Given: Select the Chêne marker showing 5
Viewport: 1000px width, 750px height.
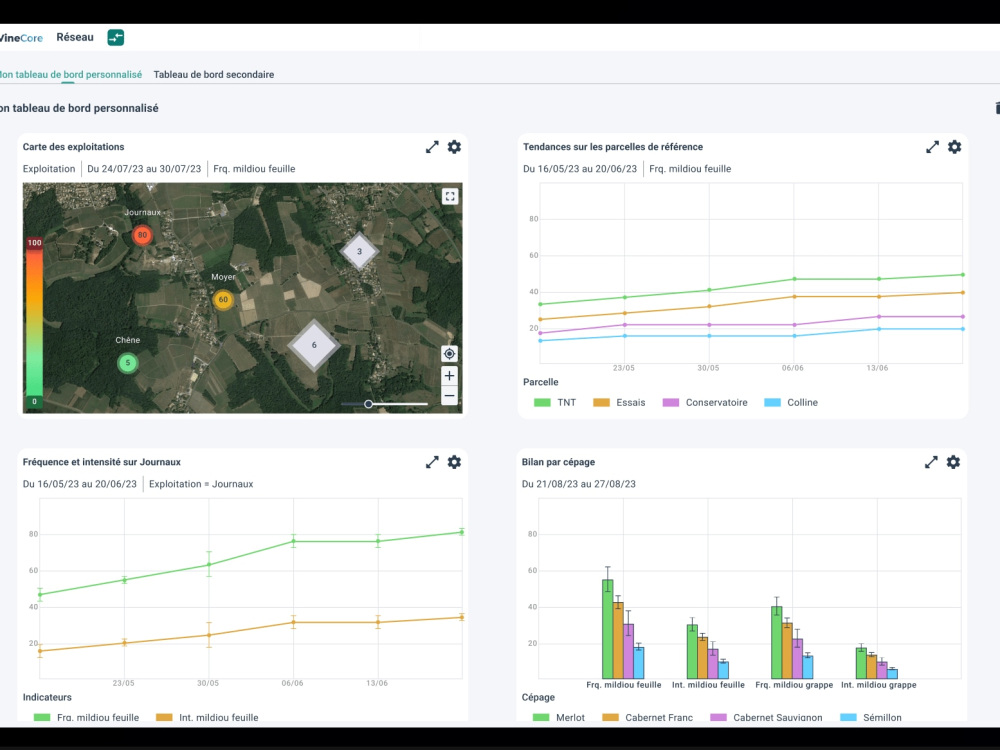Looking at the screenshot, I should click(x=128, y=363).
